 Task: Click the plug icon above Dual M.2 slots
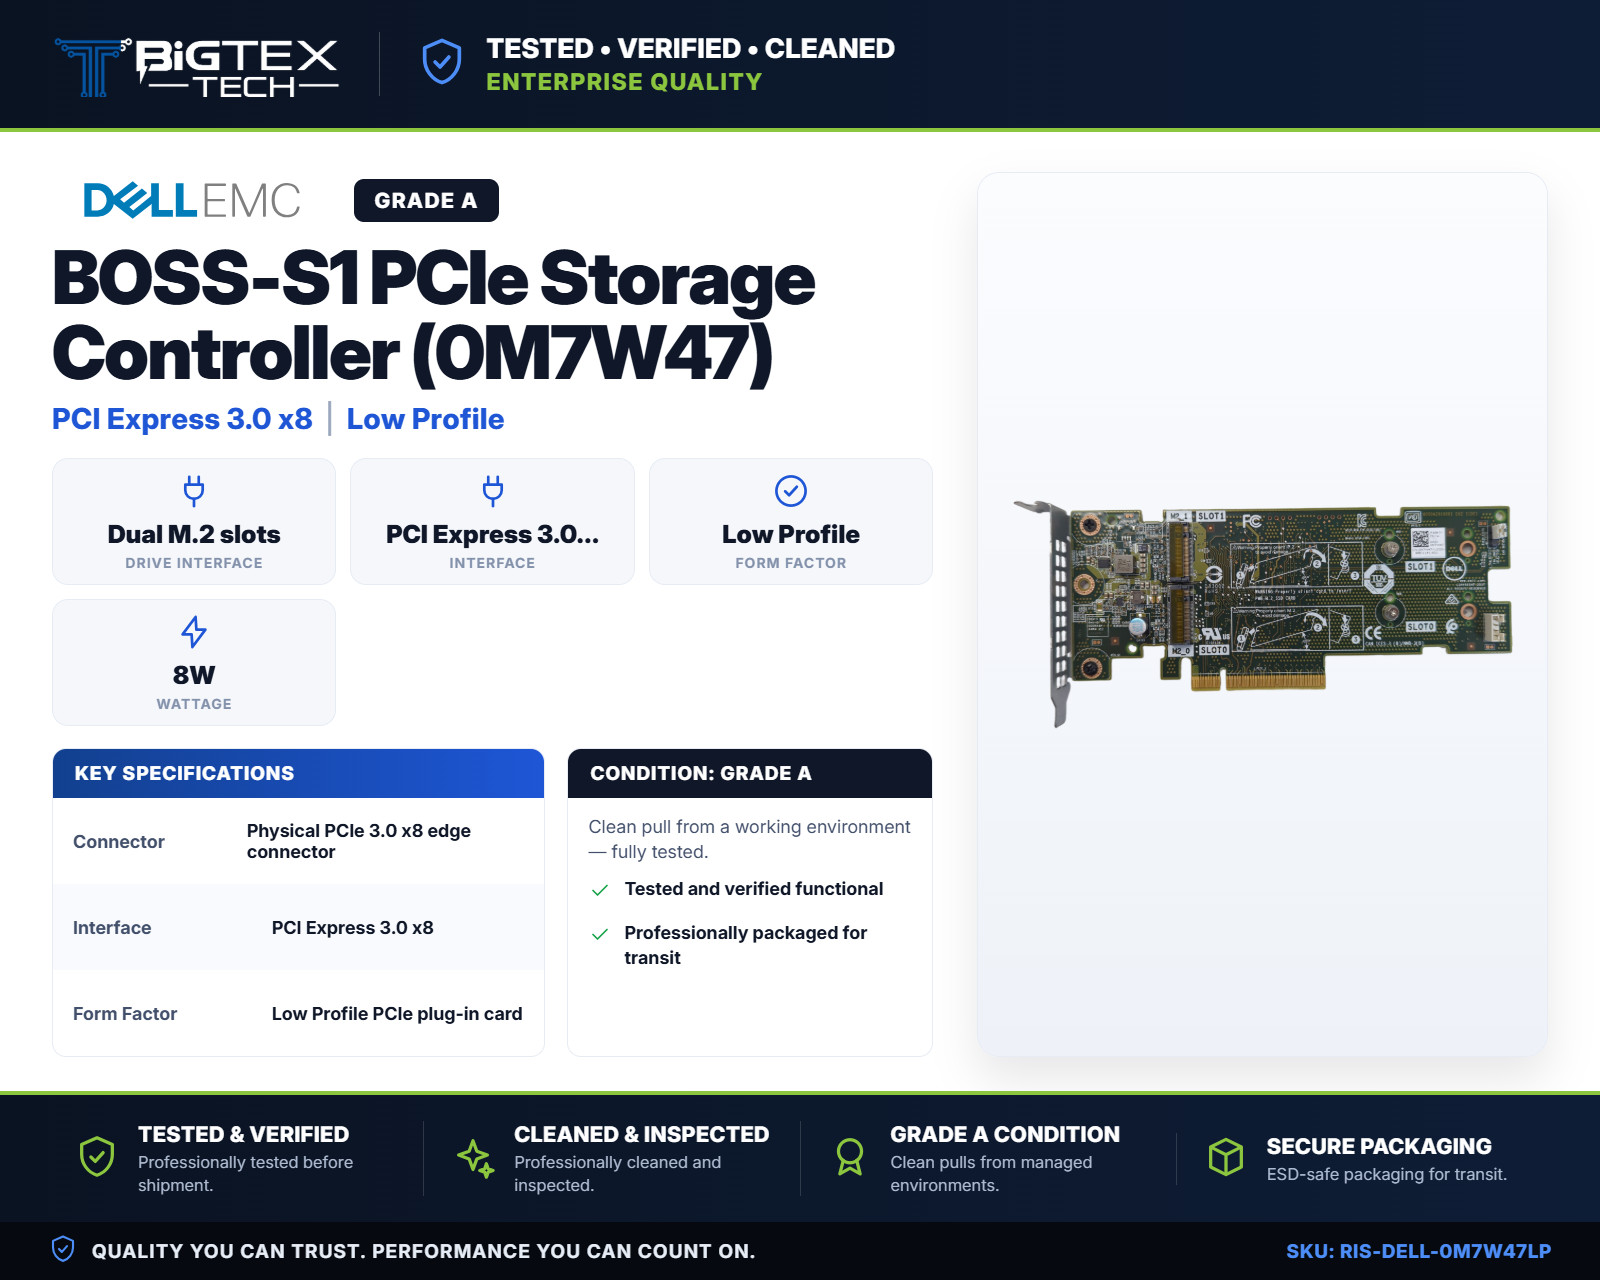(194, 490)
